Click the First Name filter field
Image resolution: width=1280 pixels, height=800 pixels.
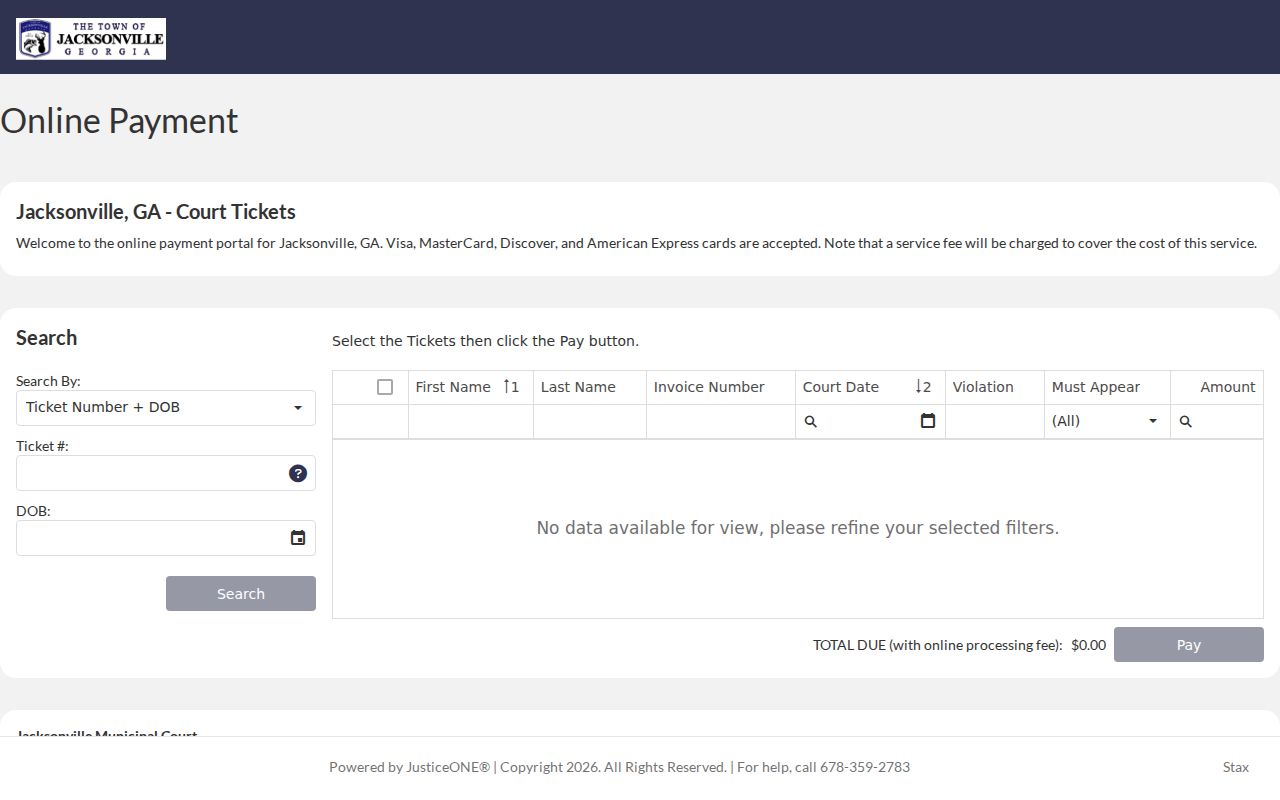point(471,422)
